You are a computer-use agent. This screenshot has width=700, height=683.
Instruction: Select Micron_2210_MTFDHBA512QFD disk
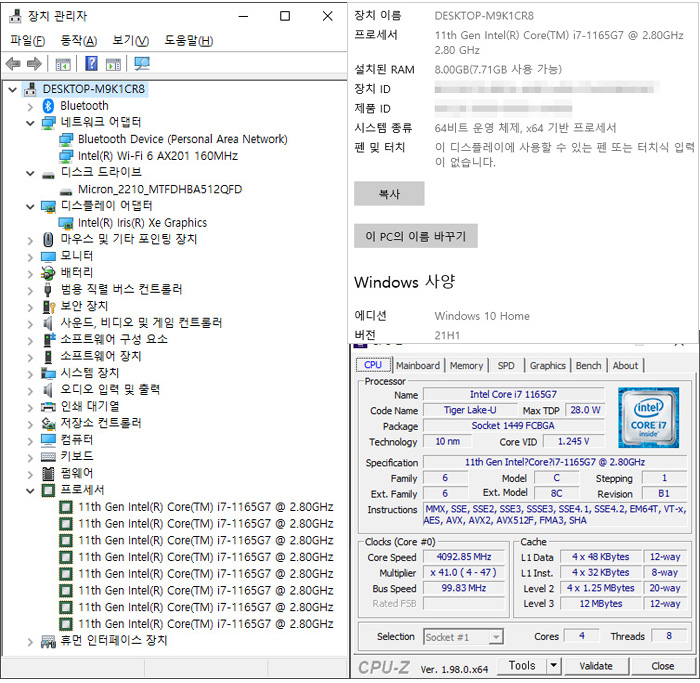pos(160,190)
